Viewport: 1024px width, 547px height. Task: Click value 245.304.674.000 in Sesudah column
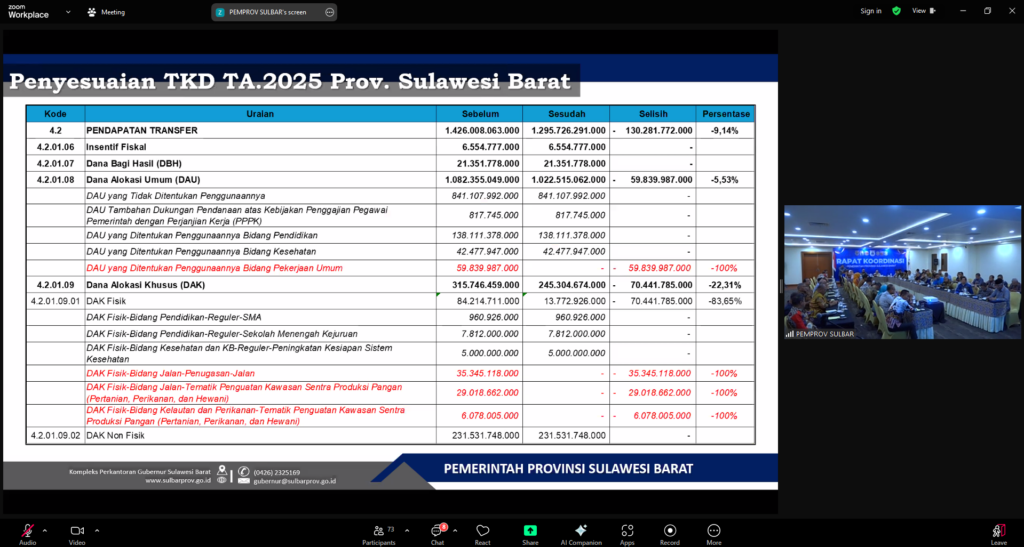pyautogui.click(x=569, y=285)
